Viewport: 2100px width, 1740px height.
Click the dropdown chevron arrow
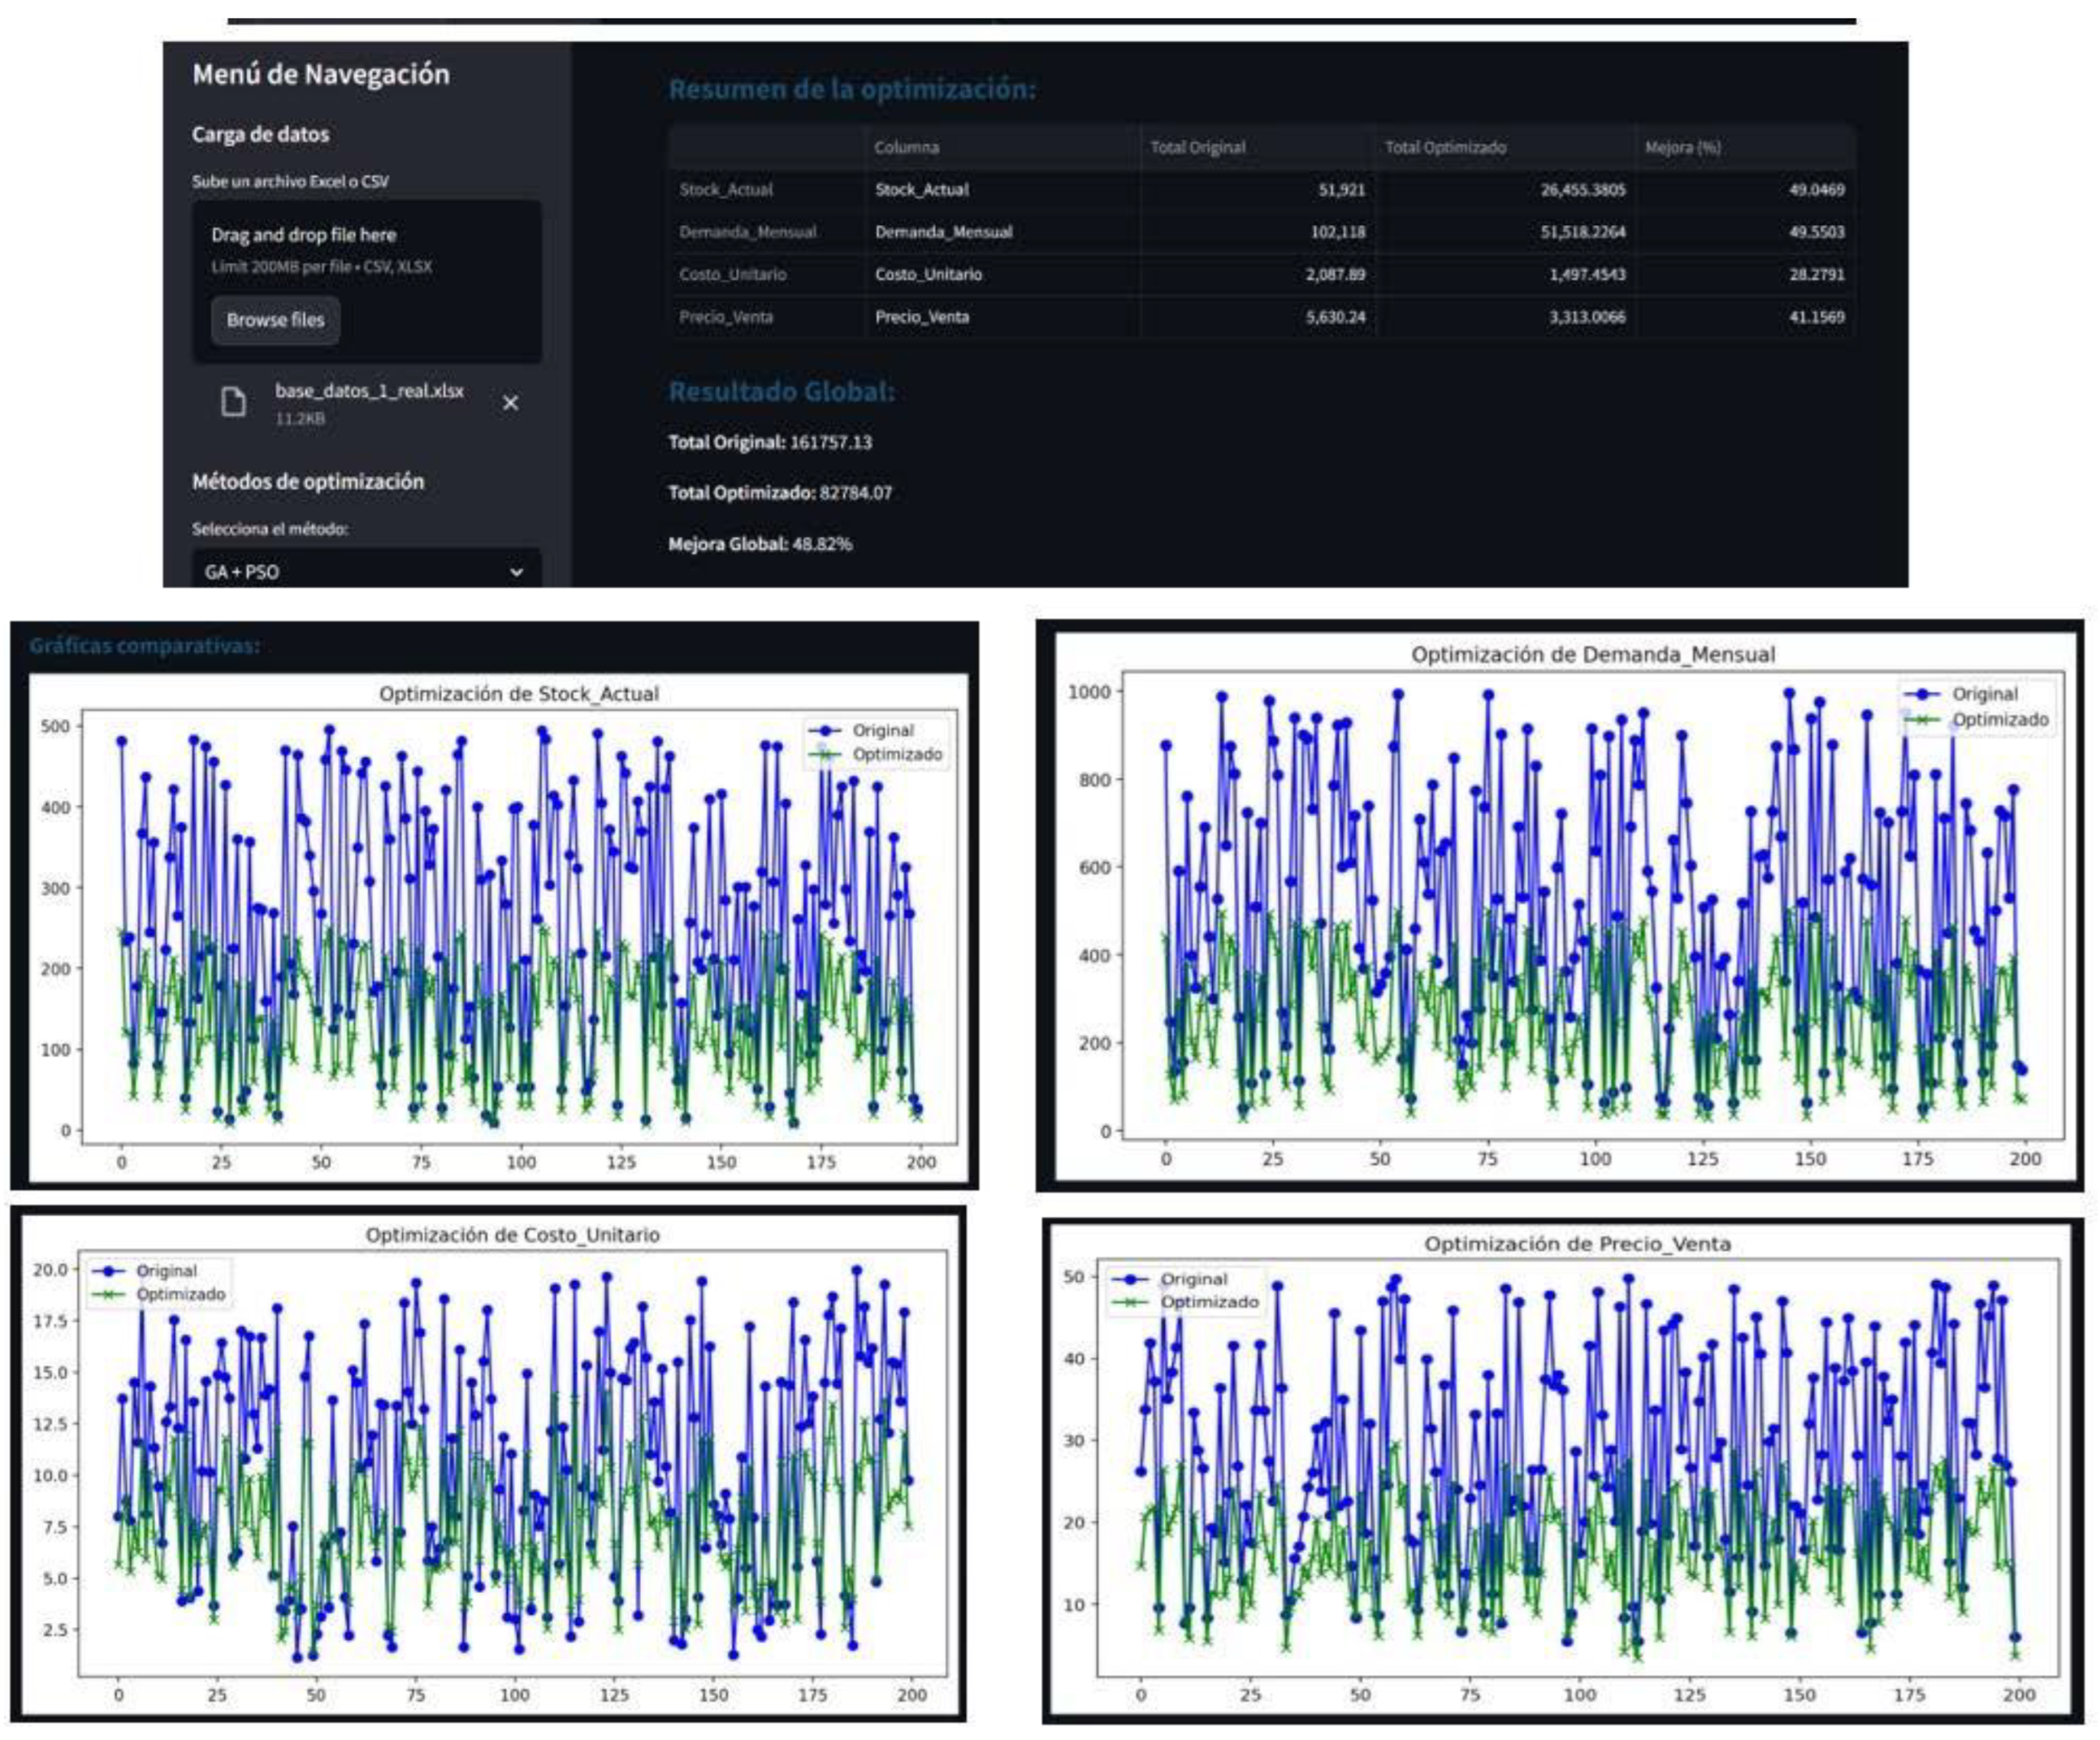click(x=516, y=572)
